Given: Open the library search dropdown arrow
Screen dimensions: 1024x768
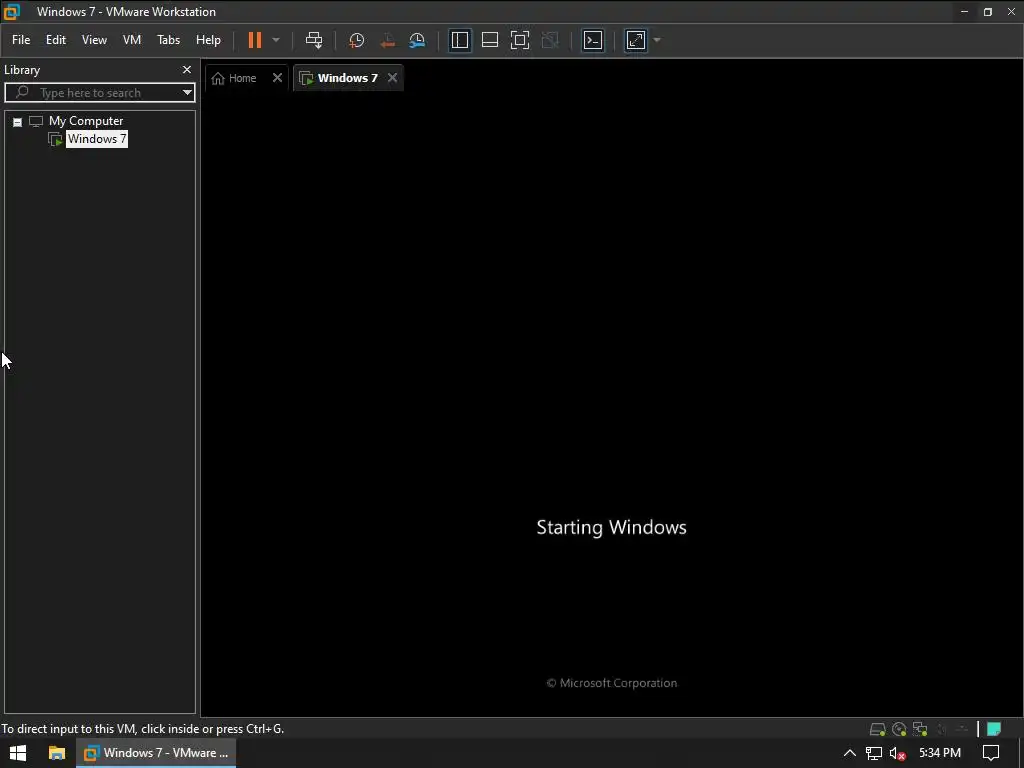Looking at the screenshot, I should [187, 93].
